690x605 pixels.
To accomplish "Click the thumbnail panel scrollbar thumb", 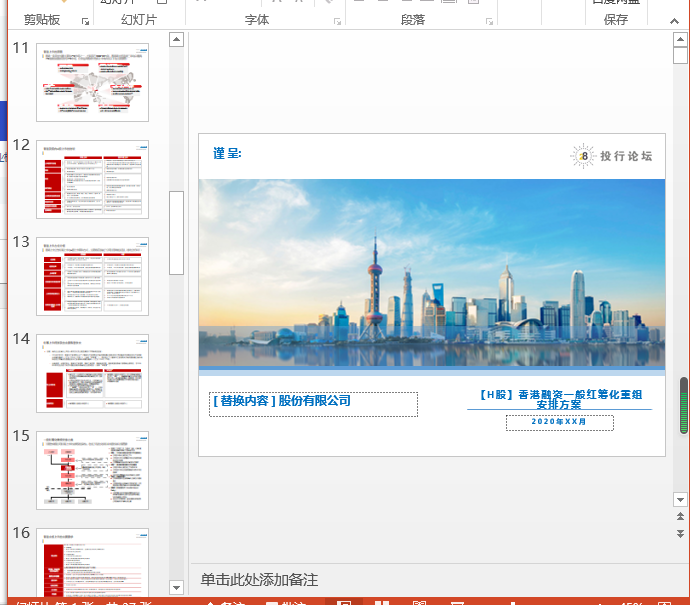I will click(x=177, y=232).
